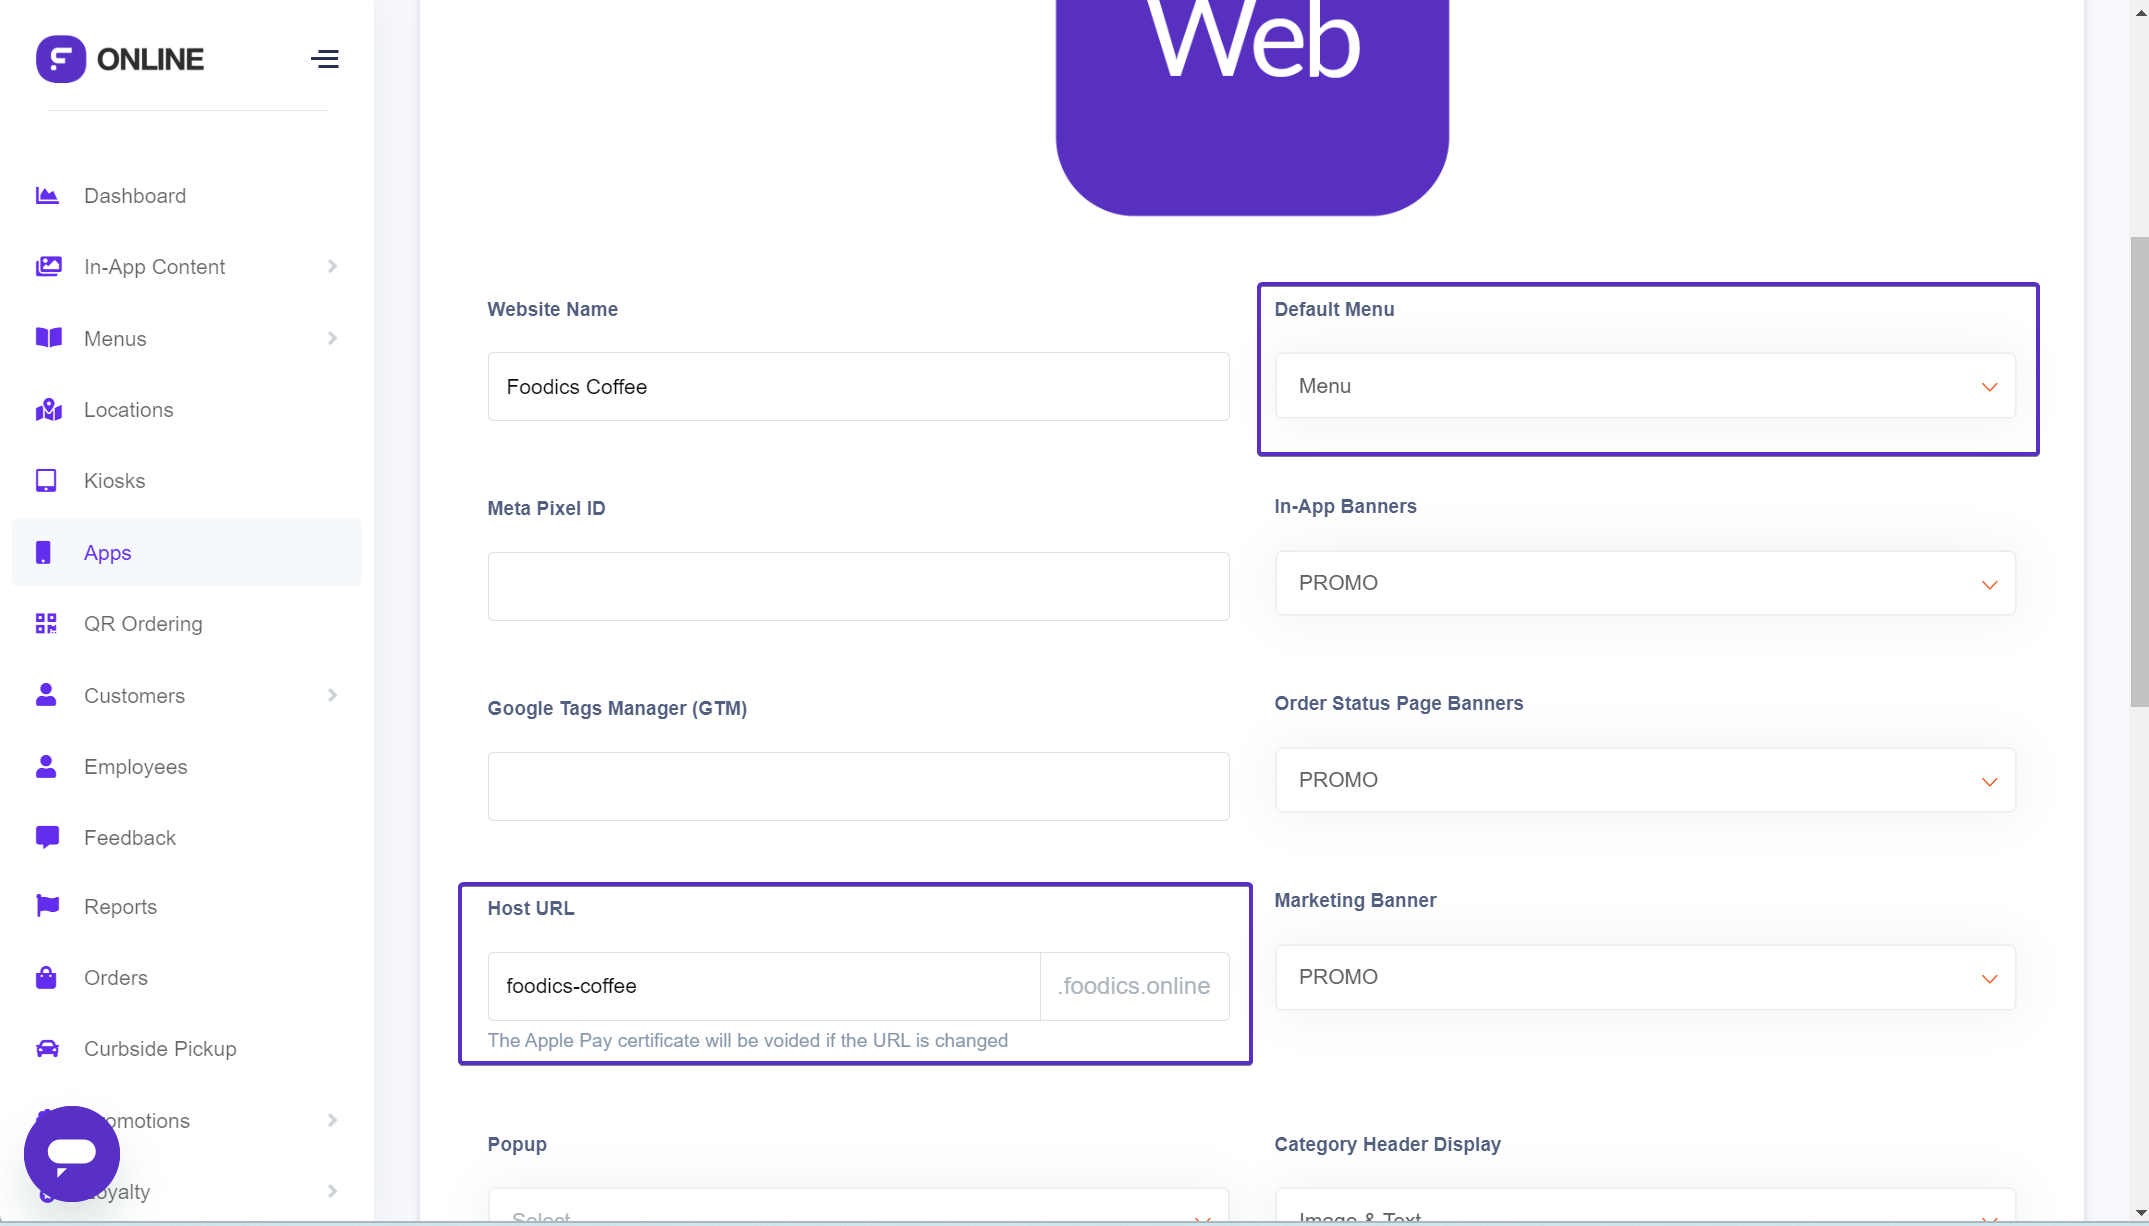This screenshot has height=1226, width=2149.
Task: Click the Meta Pixel ID label
Action: tap(547, 508)
